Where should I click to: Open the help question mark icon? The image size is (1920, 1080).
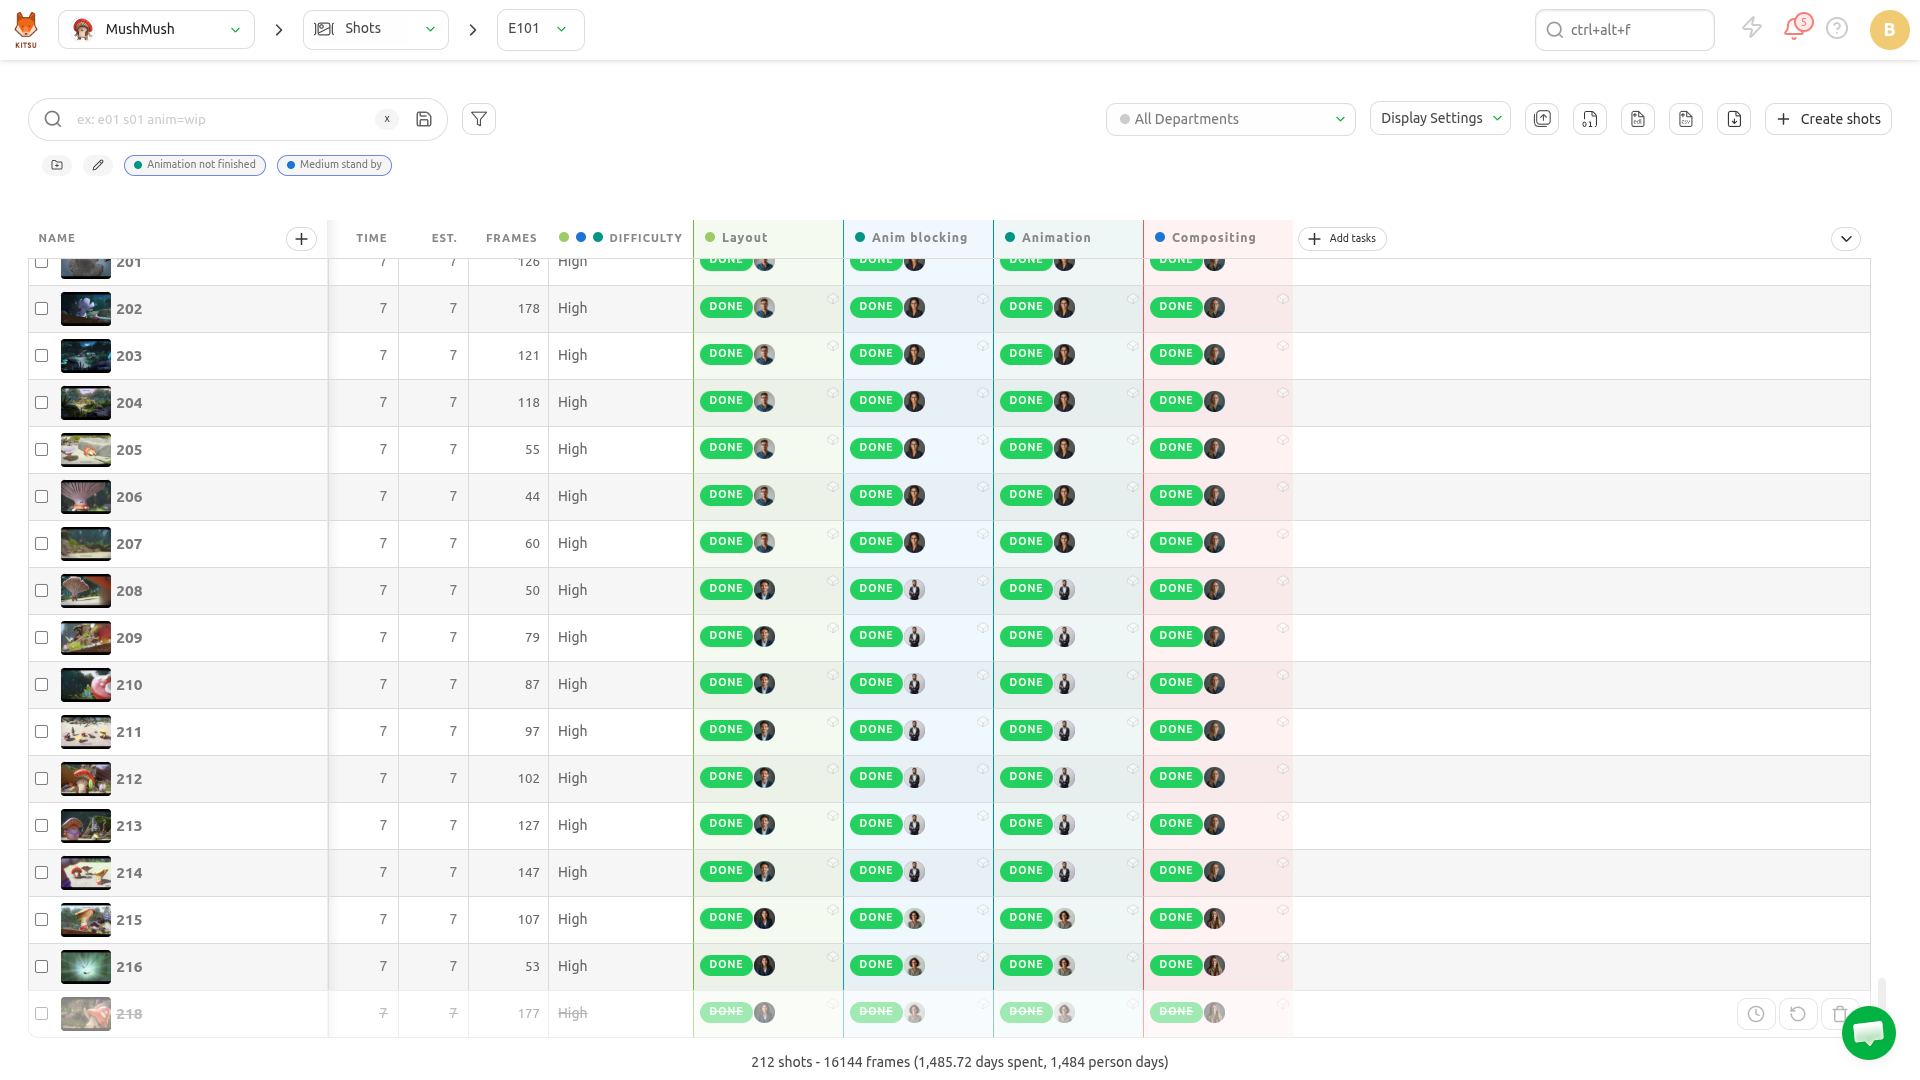[1837, 29]
